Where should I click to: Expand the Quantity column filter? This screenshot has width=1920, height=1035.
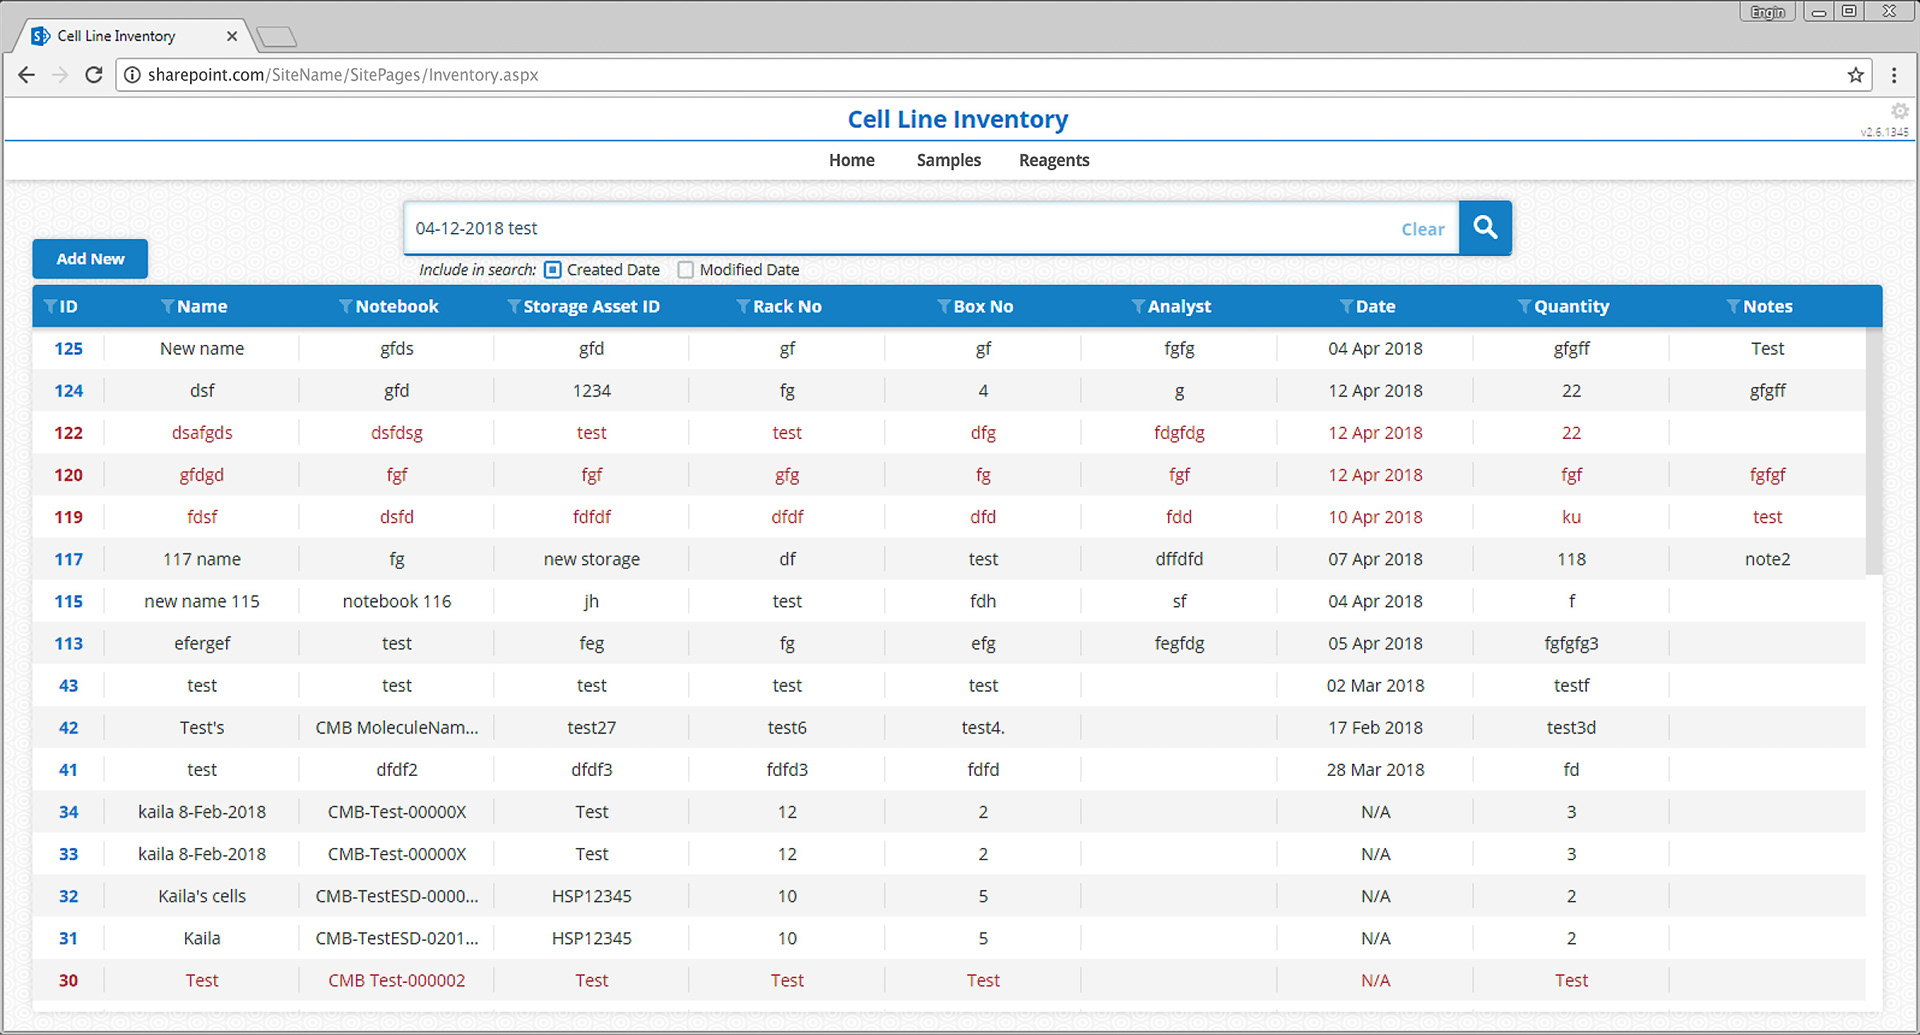point(1524,307)
